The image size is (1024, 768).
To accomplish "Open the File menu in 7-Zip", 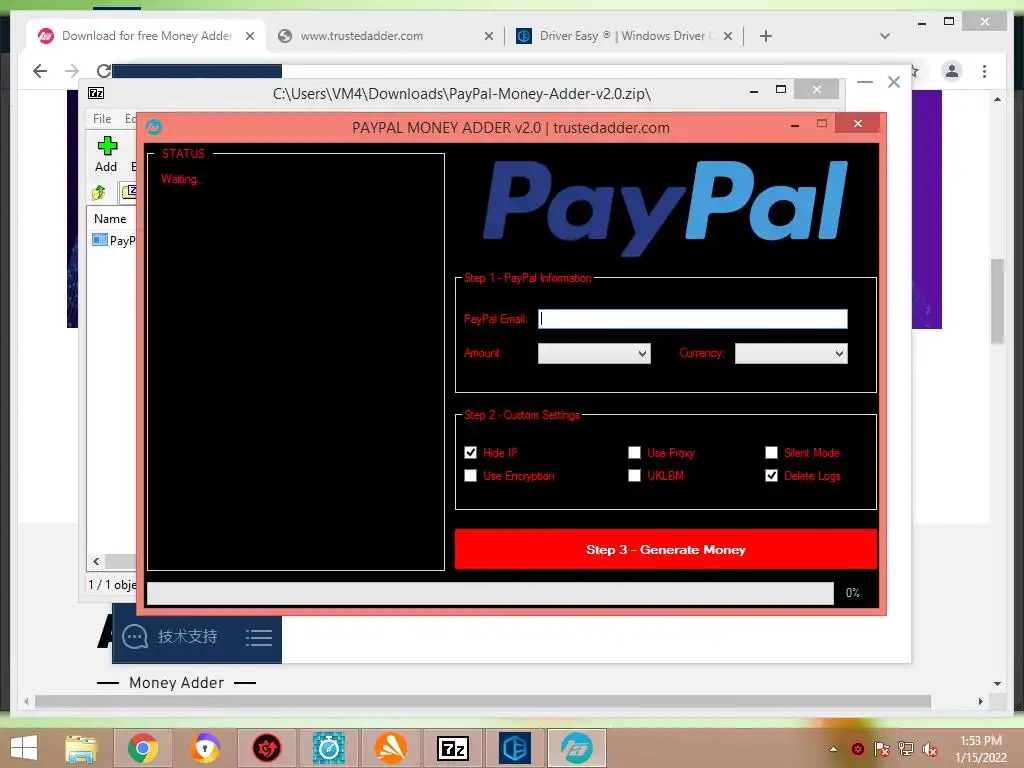I will coord(102,119).
